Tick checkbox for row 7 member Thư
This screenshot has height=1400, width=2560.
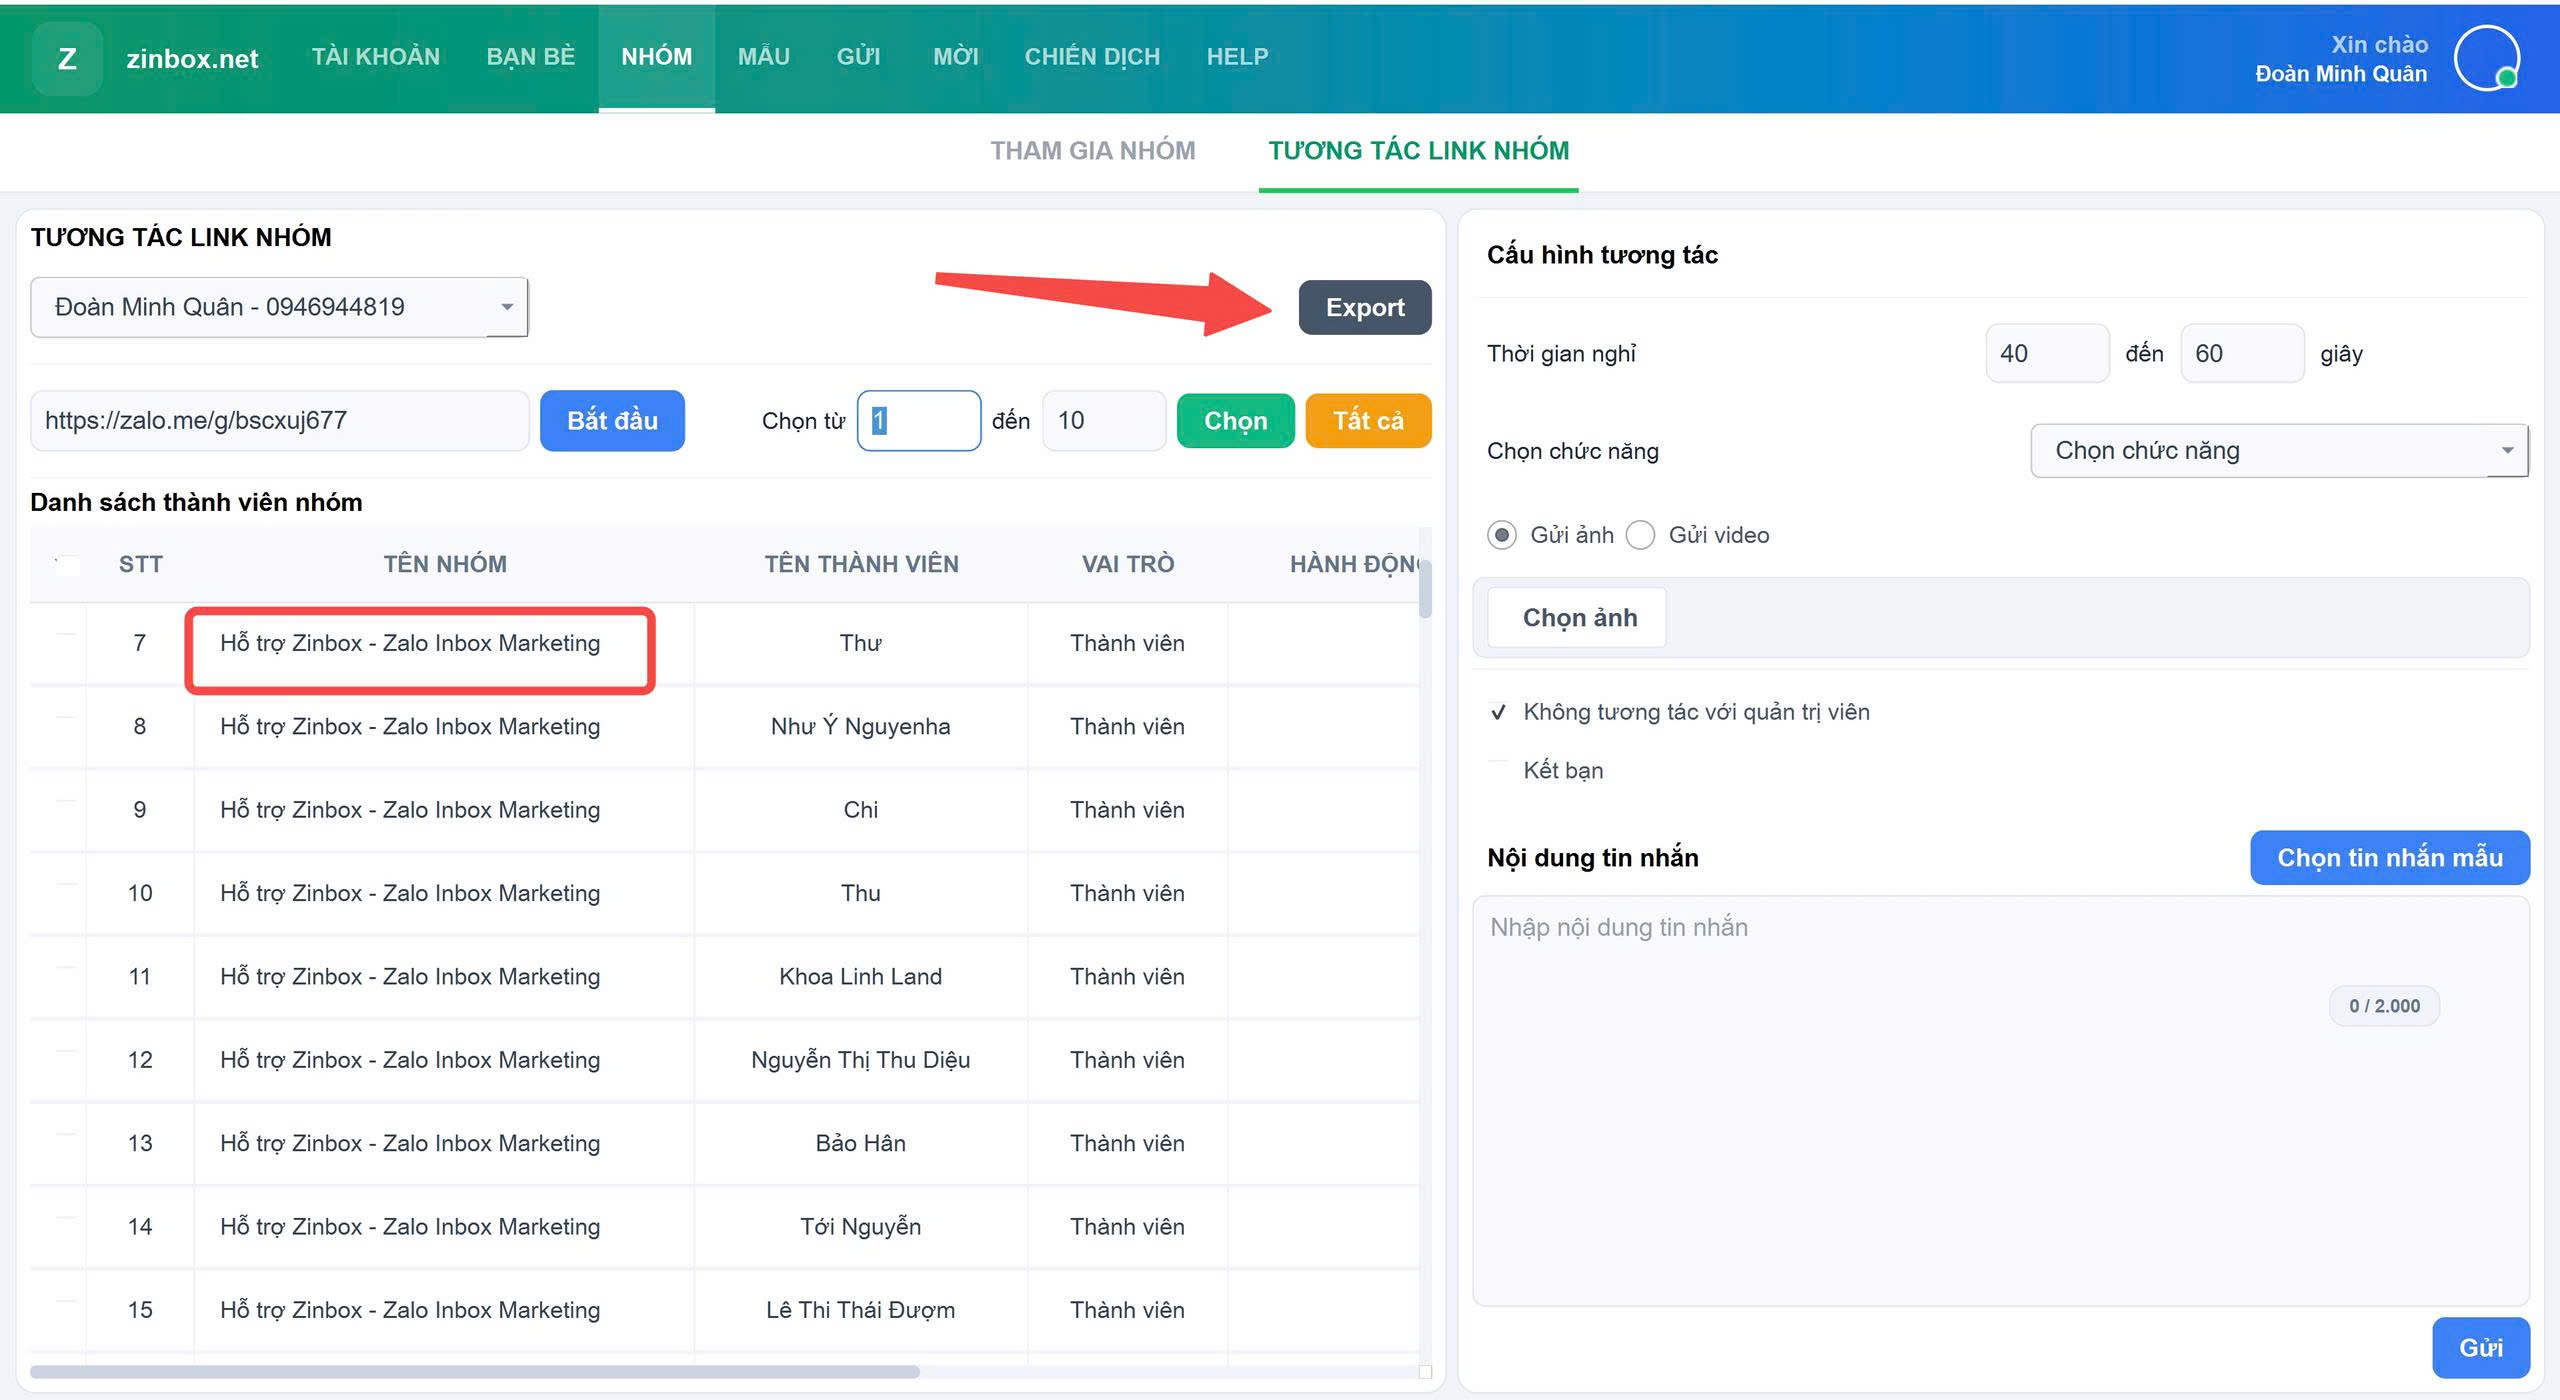pos(66,642)
